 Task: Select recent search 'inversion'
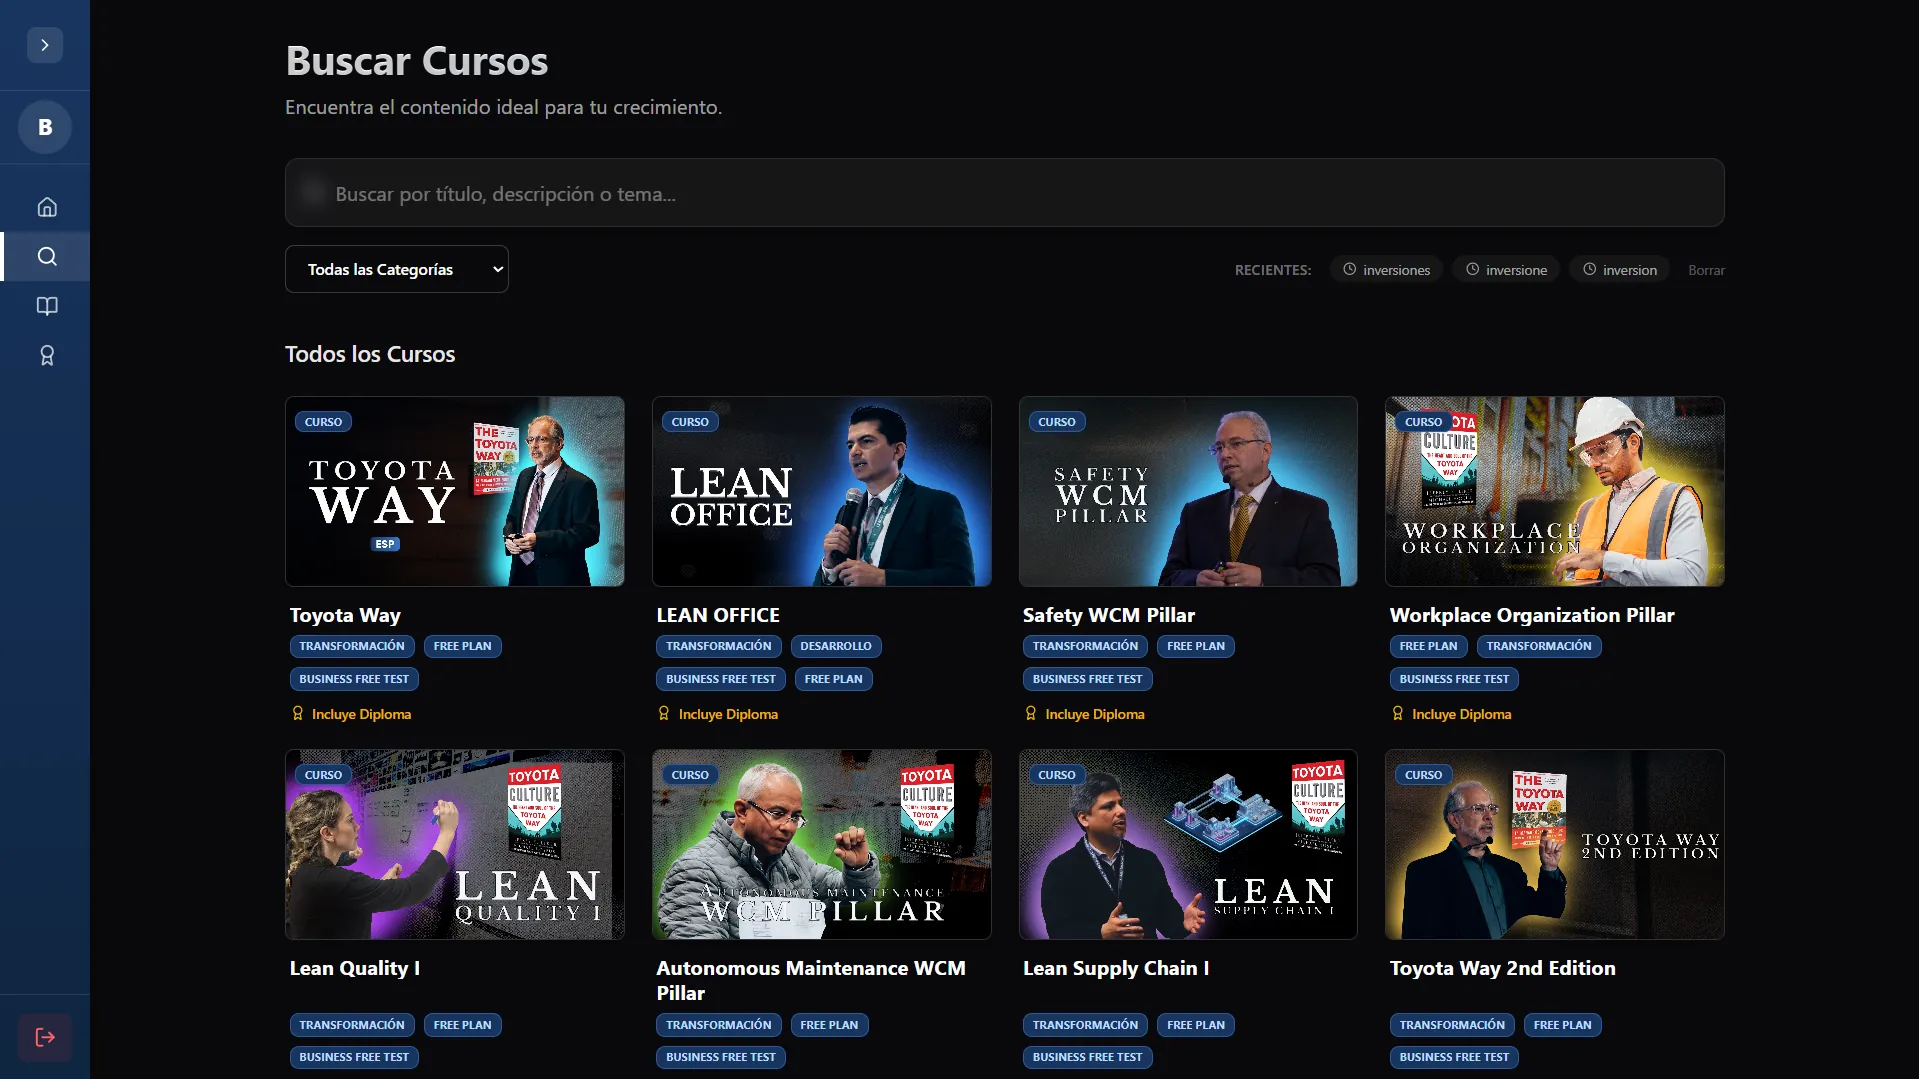tap(1620, 270)
